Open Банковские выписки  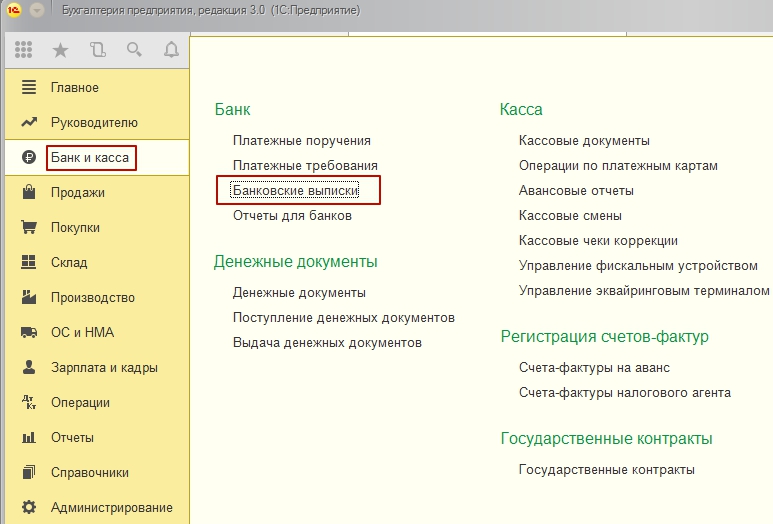pyautogui.click(x=295, y=191)
